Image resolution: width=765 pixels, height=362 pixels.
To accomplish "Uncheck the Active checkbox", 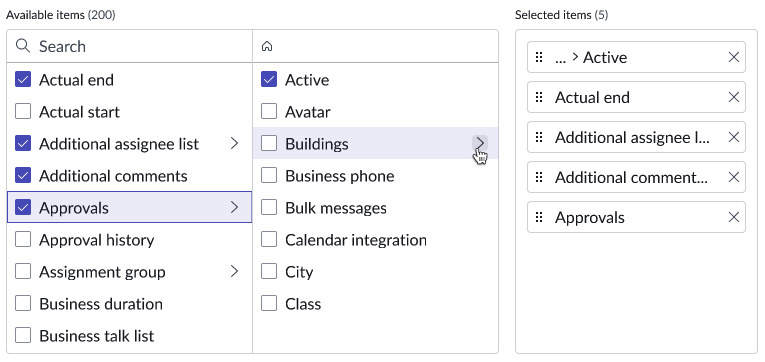I will [x=269, y=80].
